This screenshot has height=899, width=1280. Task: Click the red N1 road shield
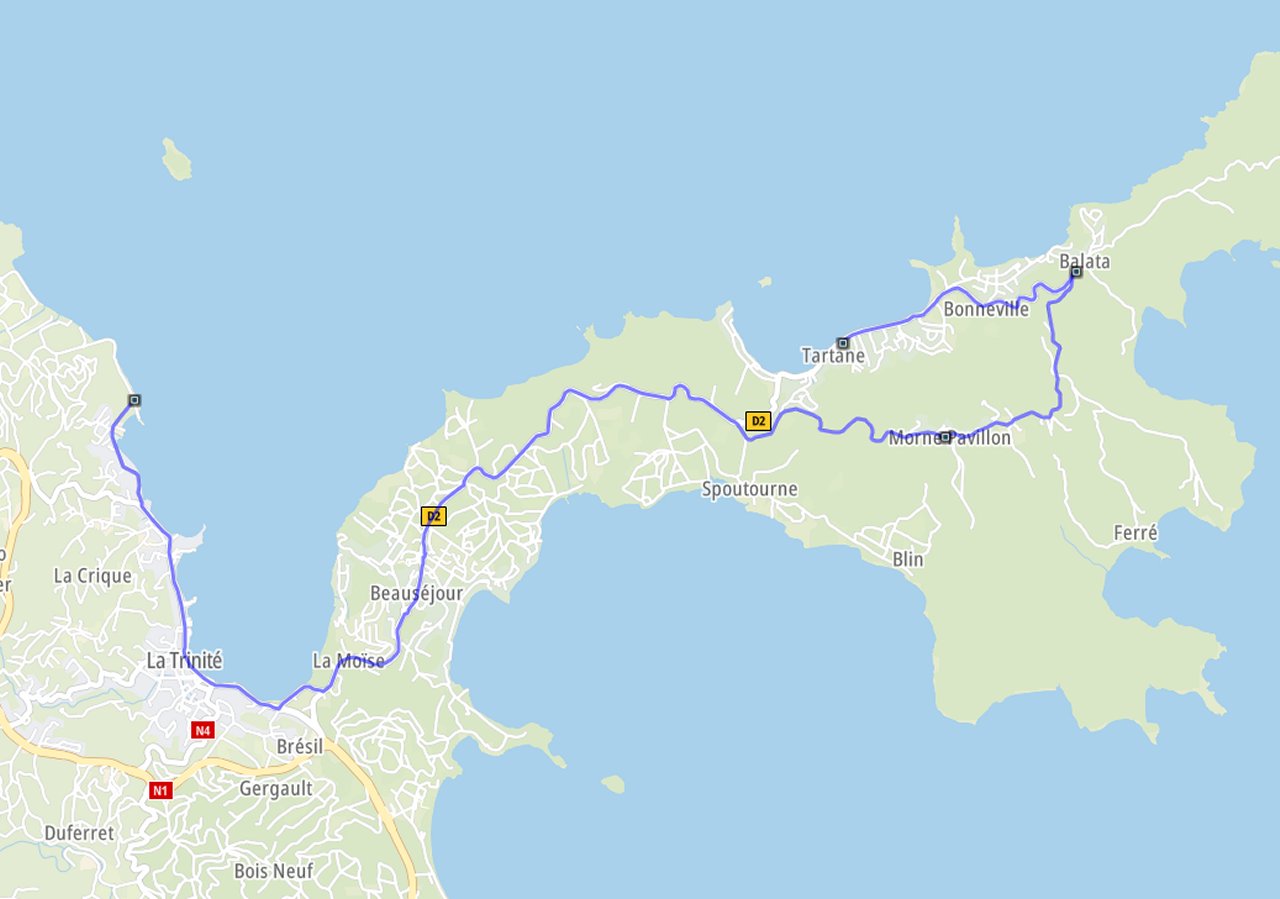pyautogui.click(x=160, y=790)
